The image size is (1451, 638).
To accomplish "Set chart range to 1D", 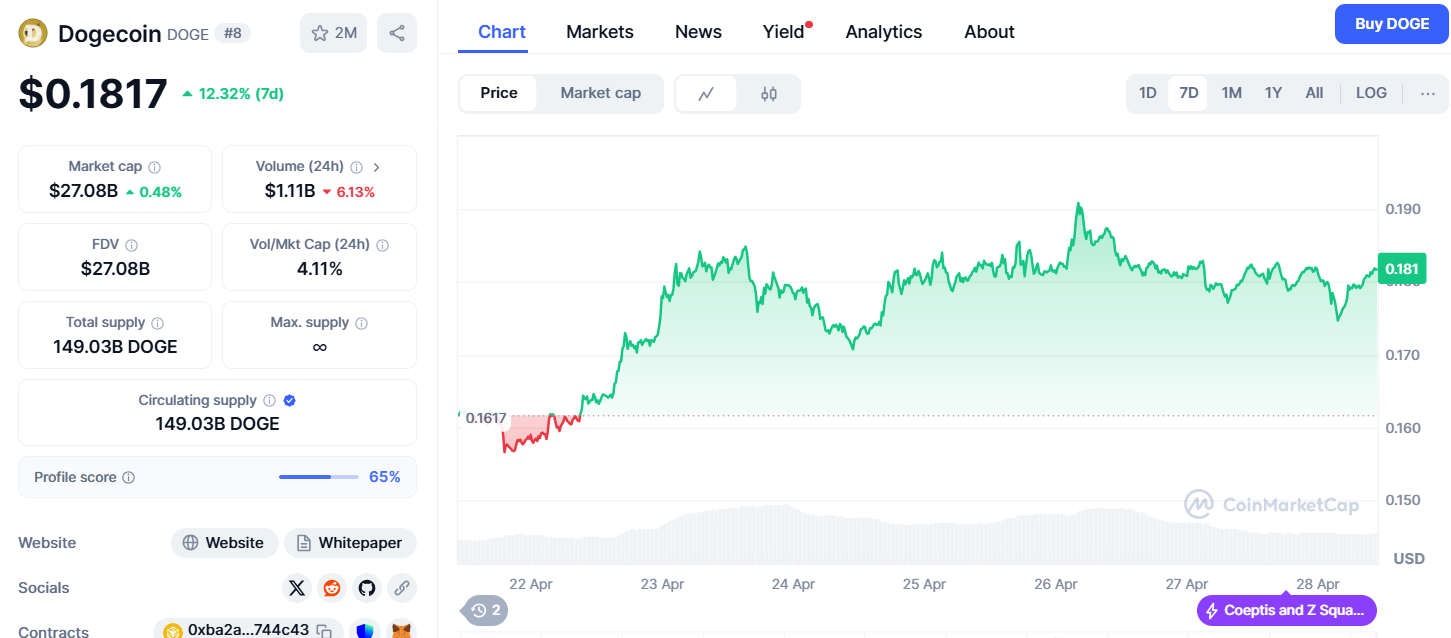I will click(x=1148, y=93).
